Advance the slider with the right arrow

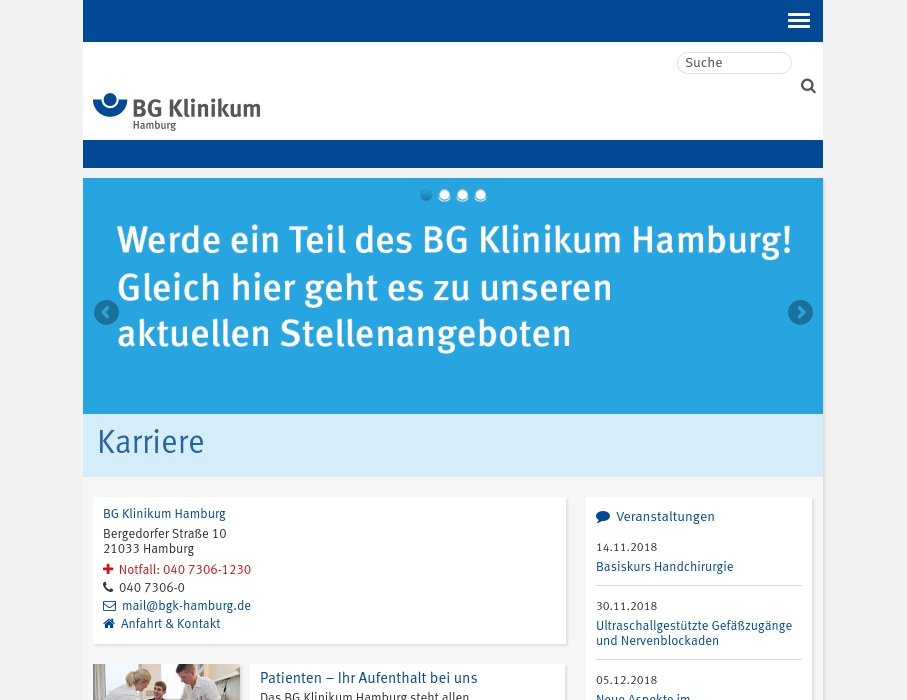(800, 312)
